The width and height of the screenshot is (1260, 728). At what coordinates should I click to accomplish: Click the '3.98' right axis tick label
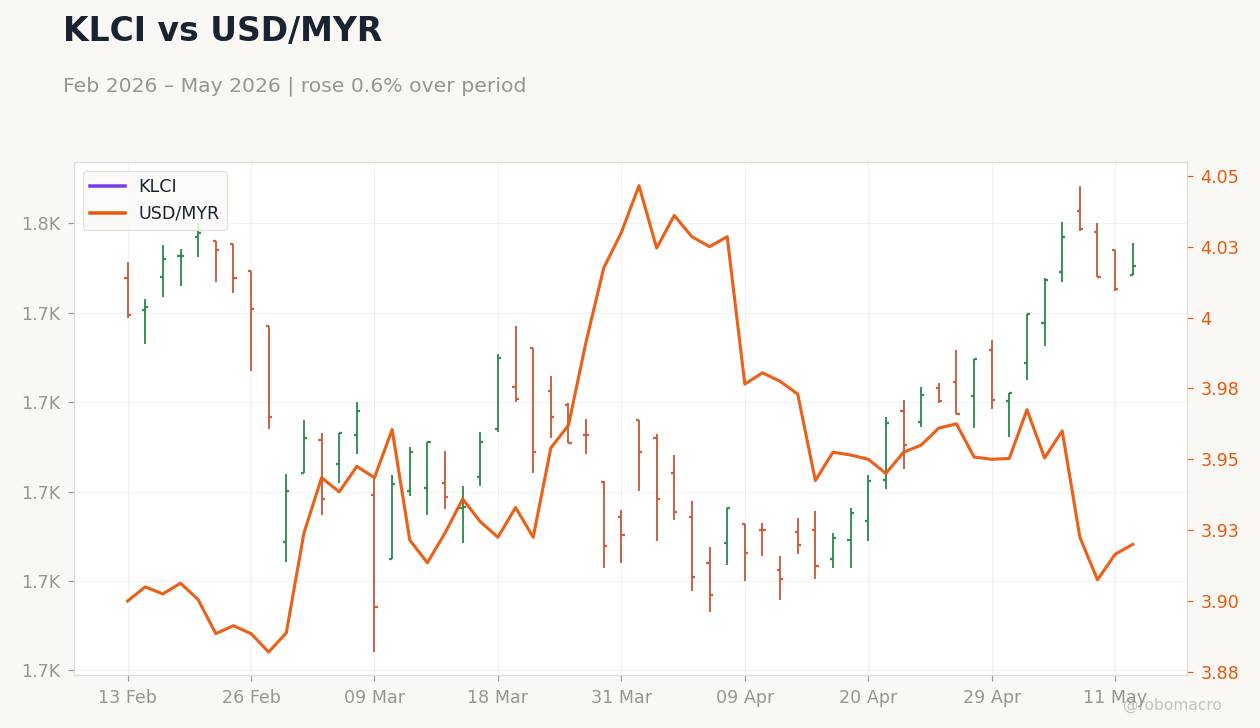(1220, 389)
